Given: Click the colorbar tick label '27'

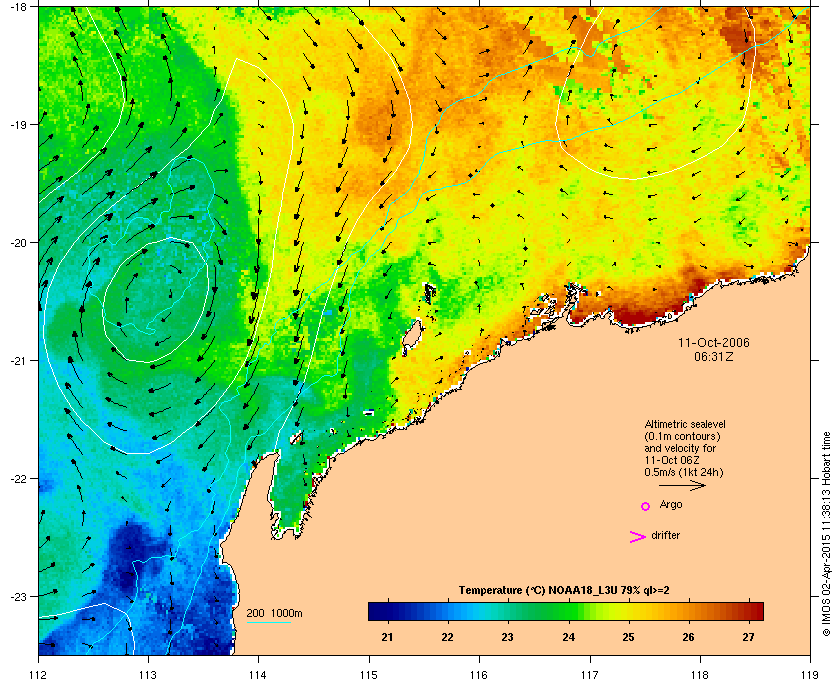Looking at the screenshot, I should (748, 637).
